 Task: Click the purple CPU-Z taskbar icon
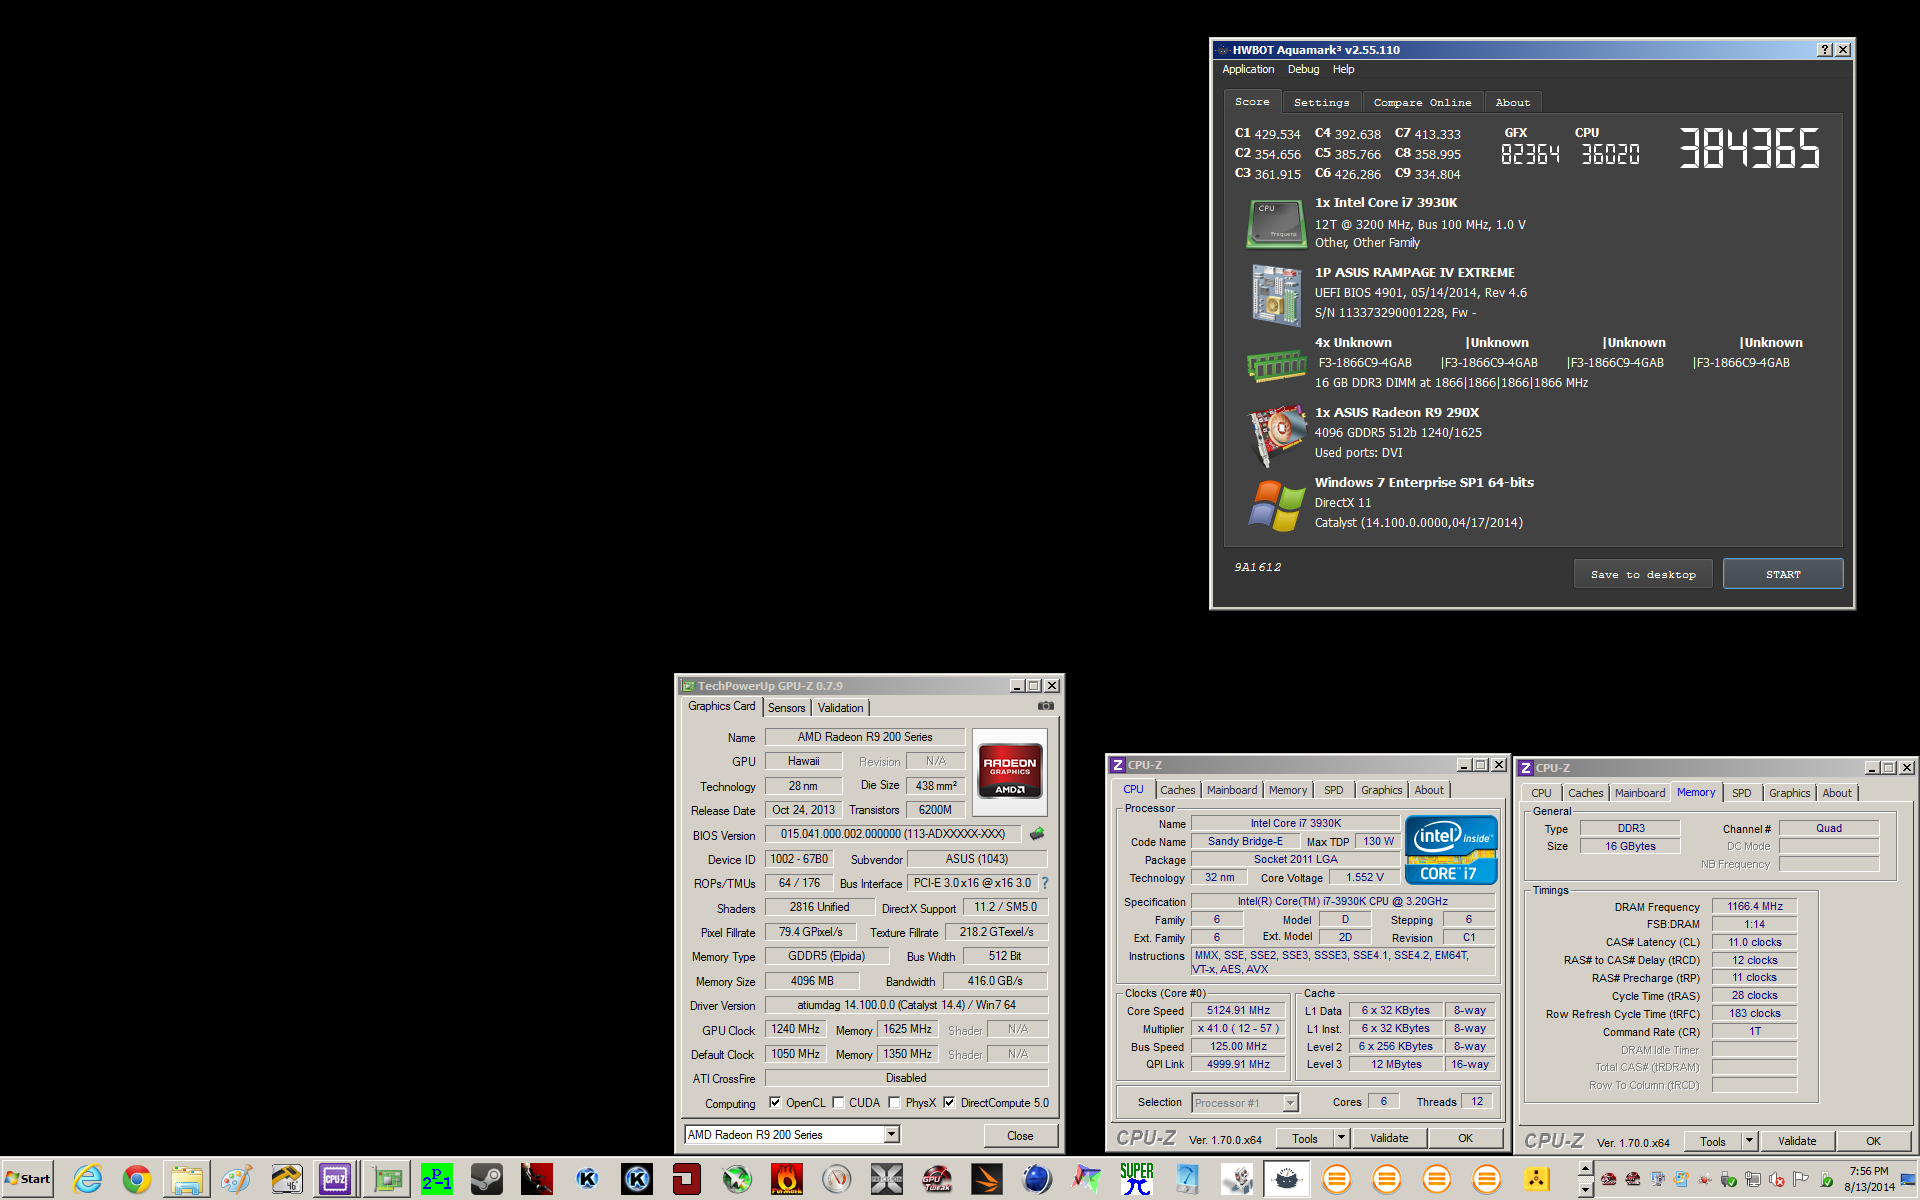pos(335,1179)
